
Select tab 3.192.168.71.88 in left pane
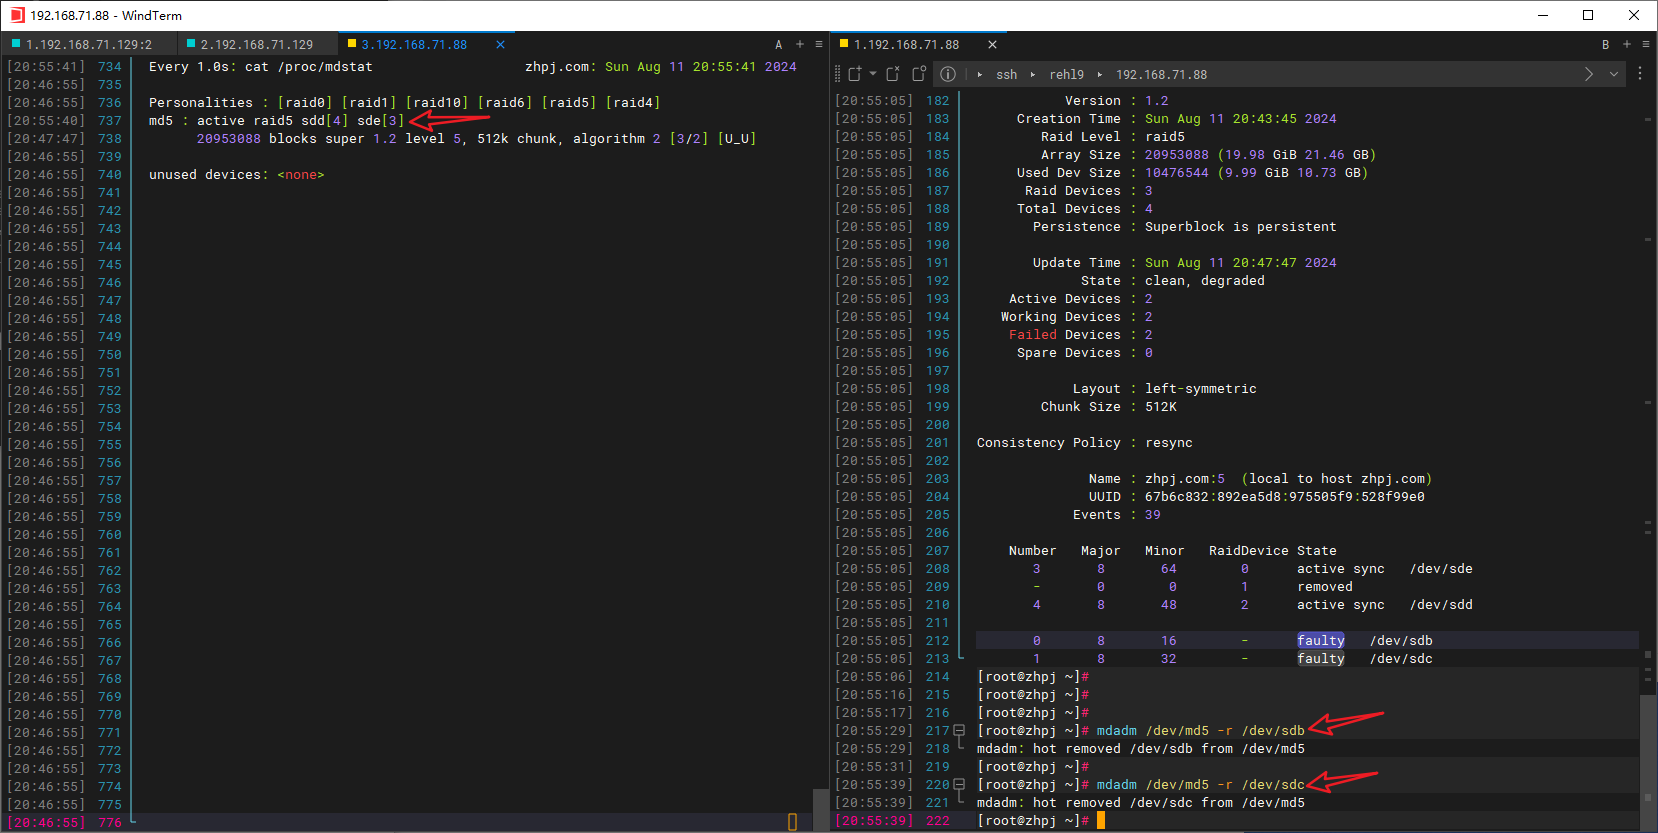tap(414, 45)
